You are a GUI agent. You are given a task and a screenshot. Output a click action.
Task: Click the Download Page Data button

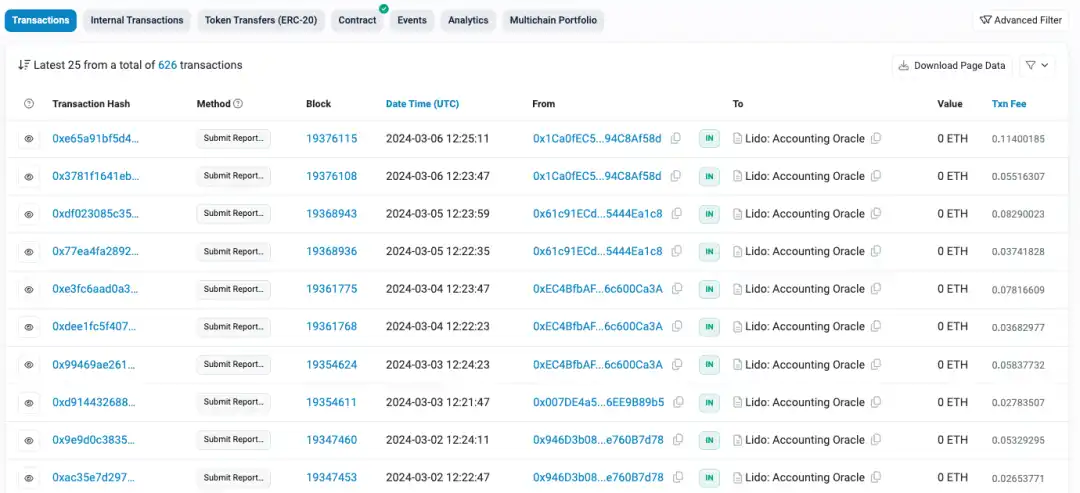click(x=952, y=65)
